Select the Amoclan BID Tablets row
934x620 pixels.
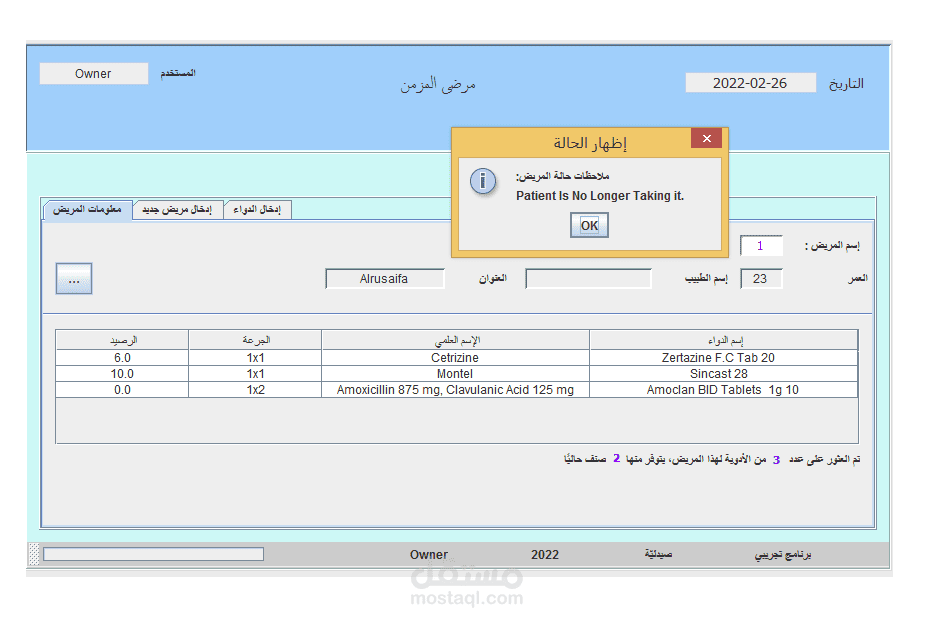[x=457, y=390]
